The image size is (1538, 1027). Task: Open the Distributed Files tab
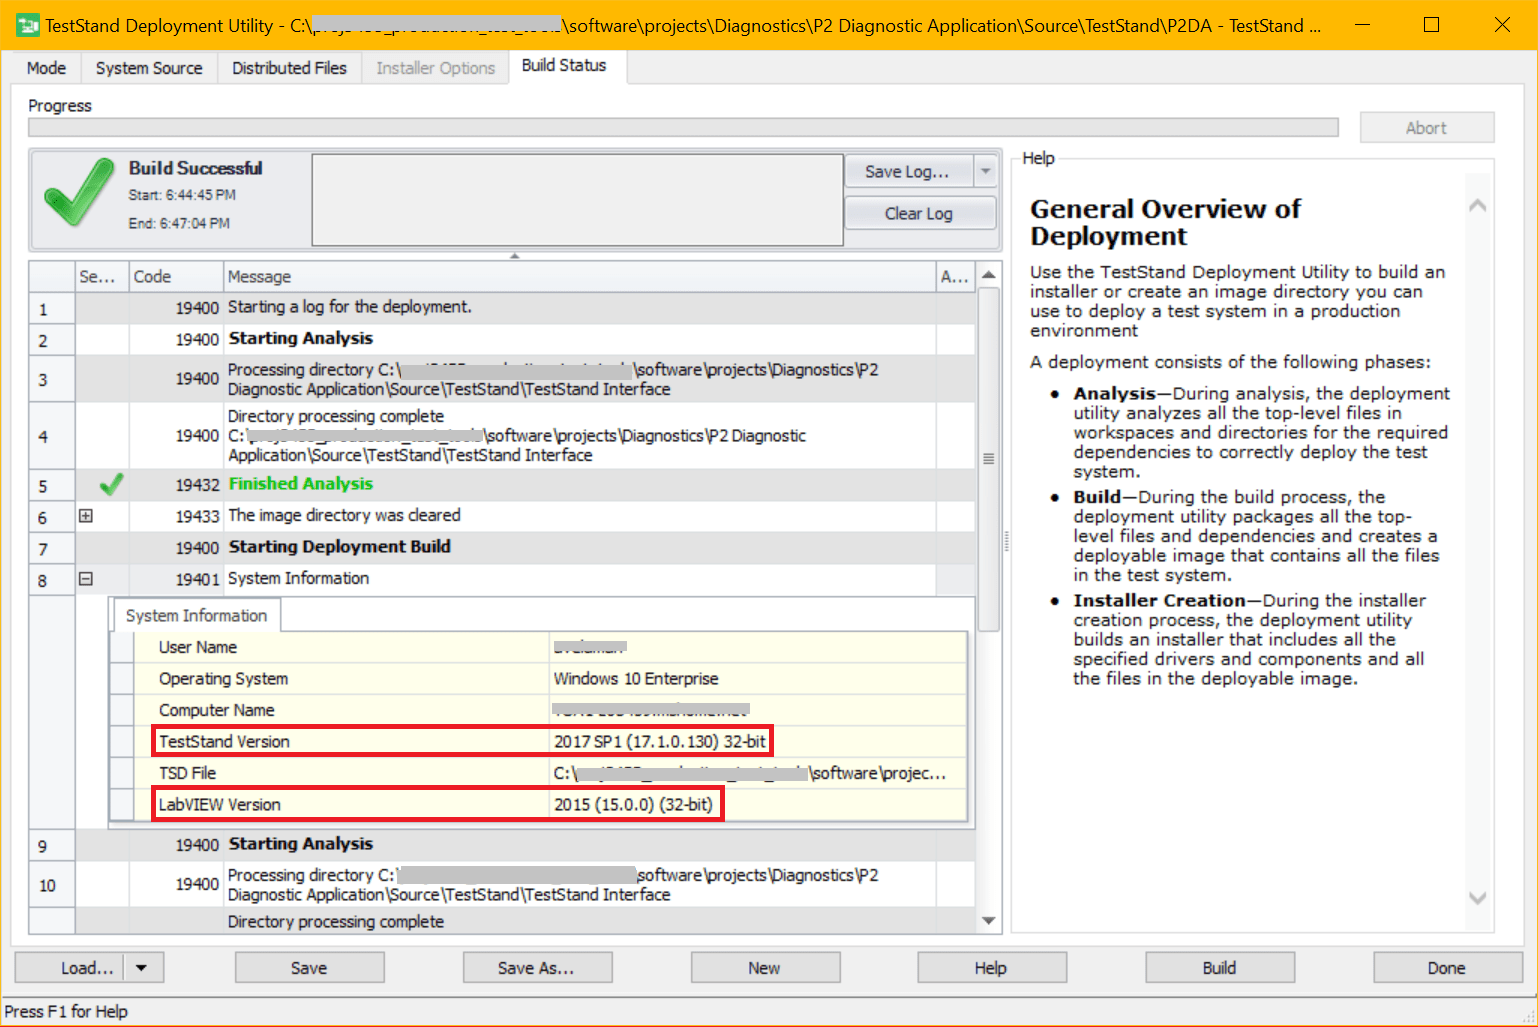click(x=289, y=68)
